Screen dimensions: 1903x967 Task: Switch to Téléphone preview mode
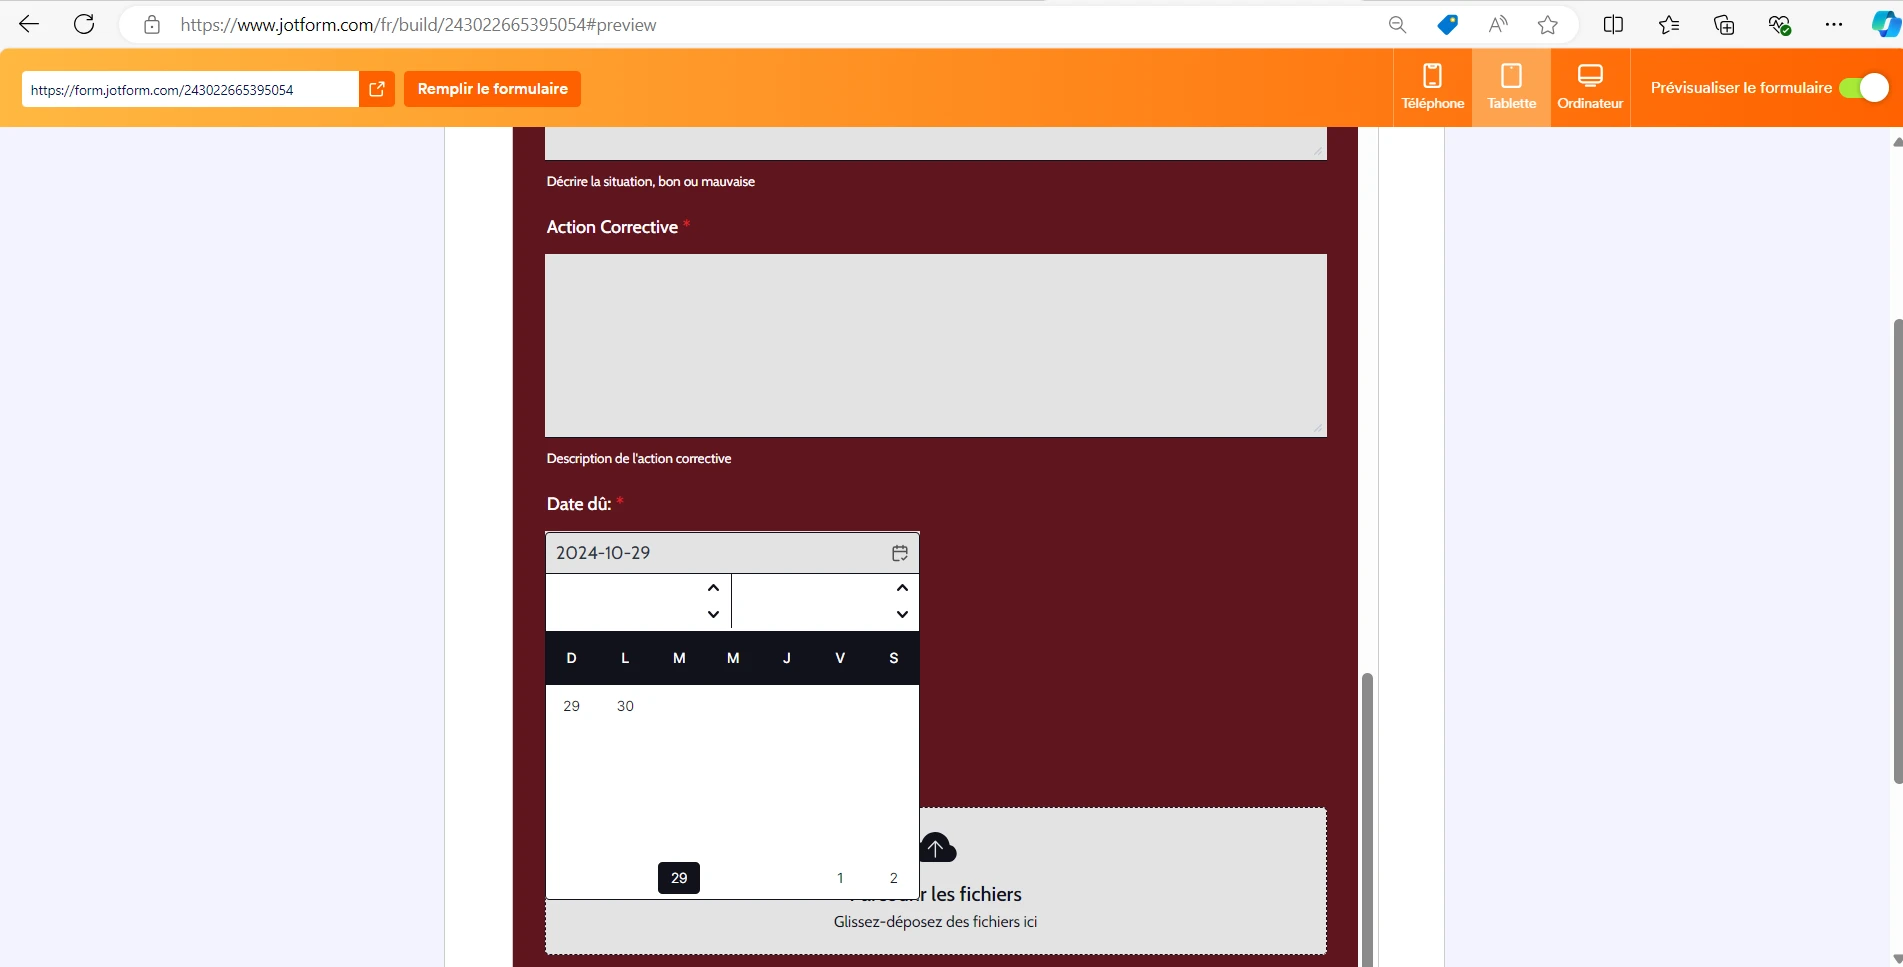[1432, 86]
